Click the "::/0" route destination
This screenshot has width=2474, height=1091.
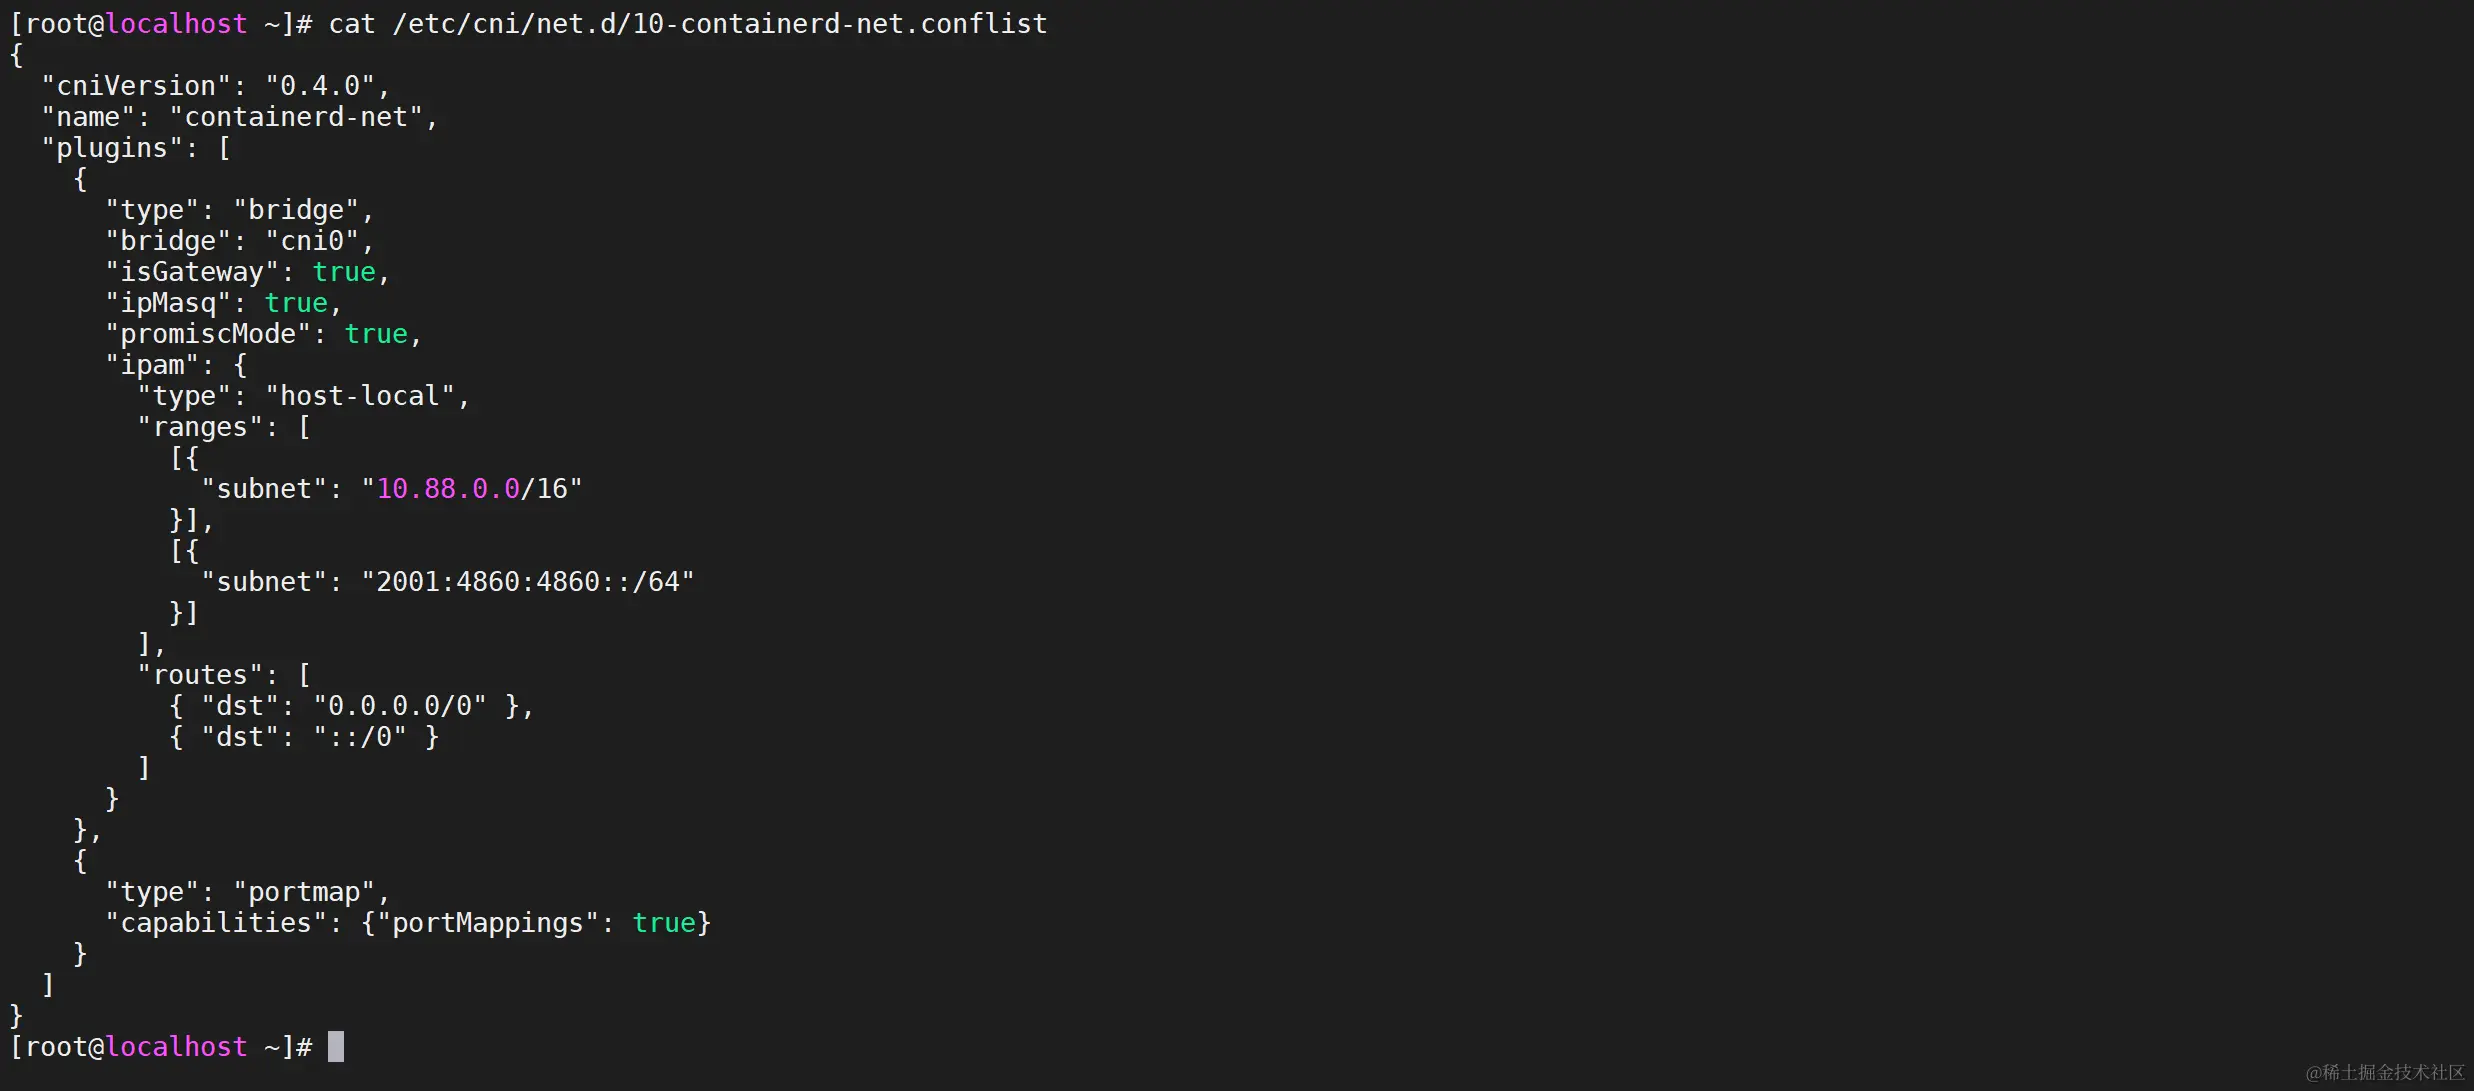(x=360, y=737)
